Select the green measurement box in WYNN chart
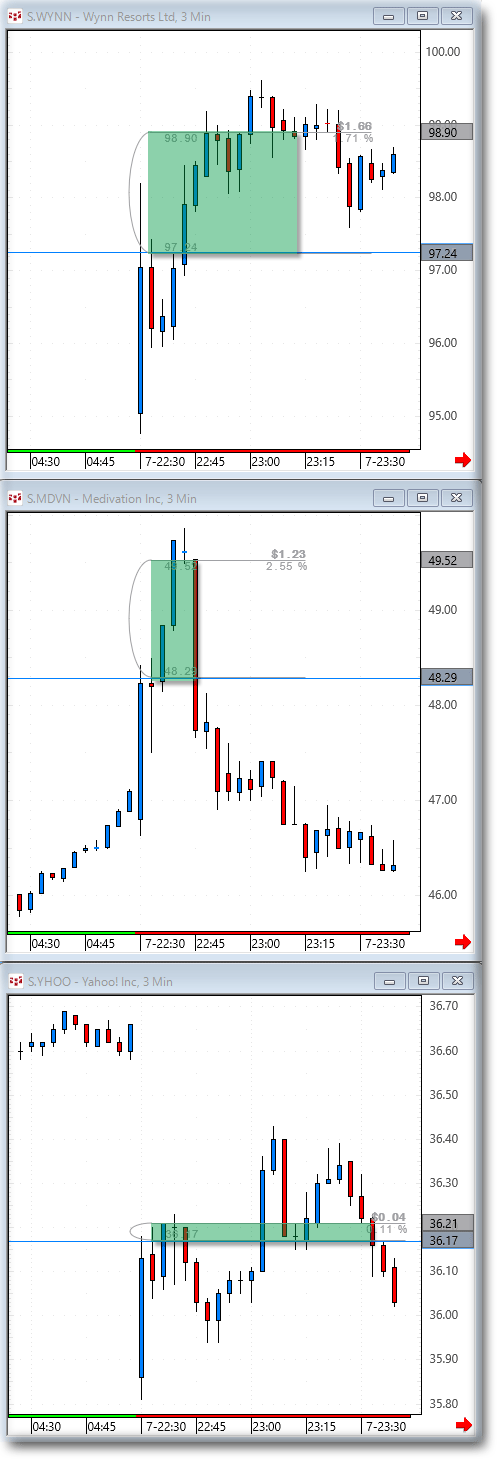499x1459 pixels. click(x=223, y=192)
